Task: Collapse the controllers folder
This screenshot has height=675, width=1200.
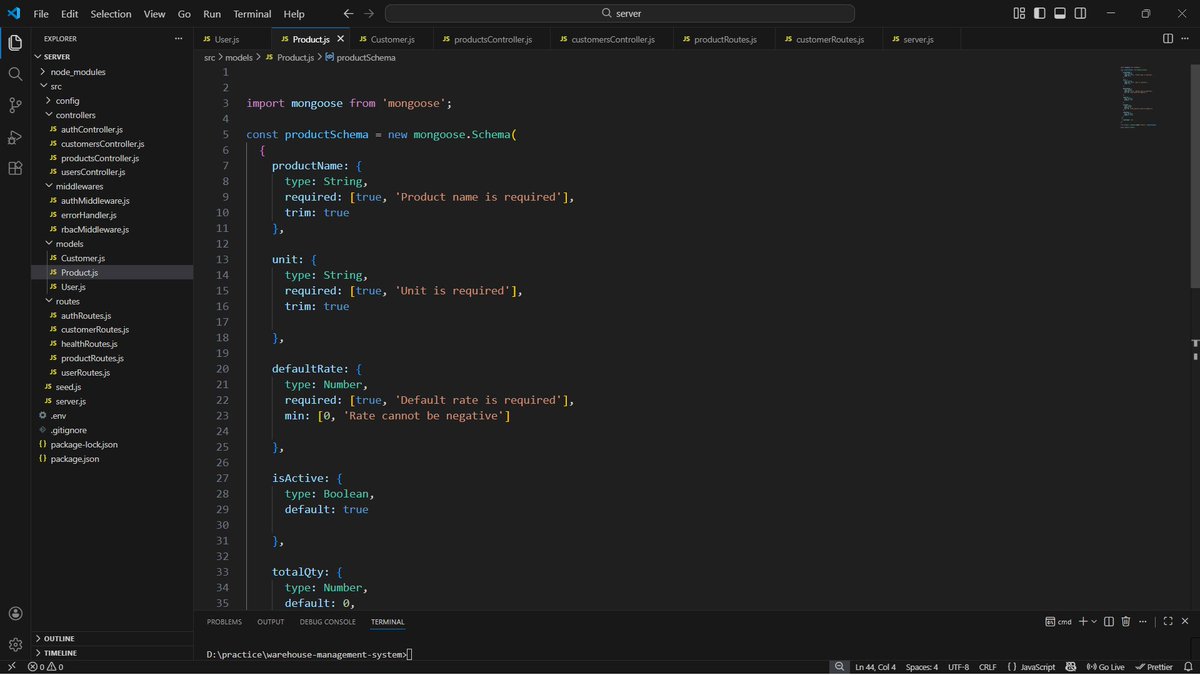Action: (x=48, y=115)
